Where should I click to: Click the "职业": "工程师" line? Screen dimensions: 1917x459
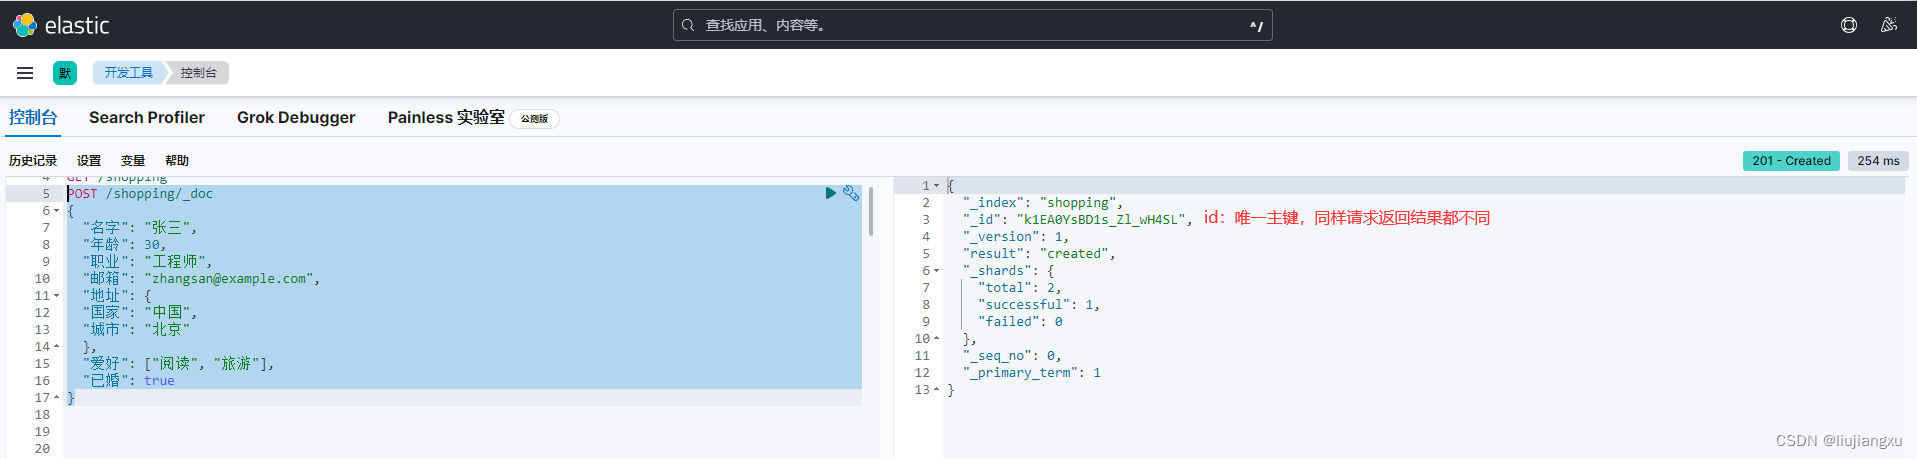pyautogui.click(x=148, y=262)
